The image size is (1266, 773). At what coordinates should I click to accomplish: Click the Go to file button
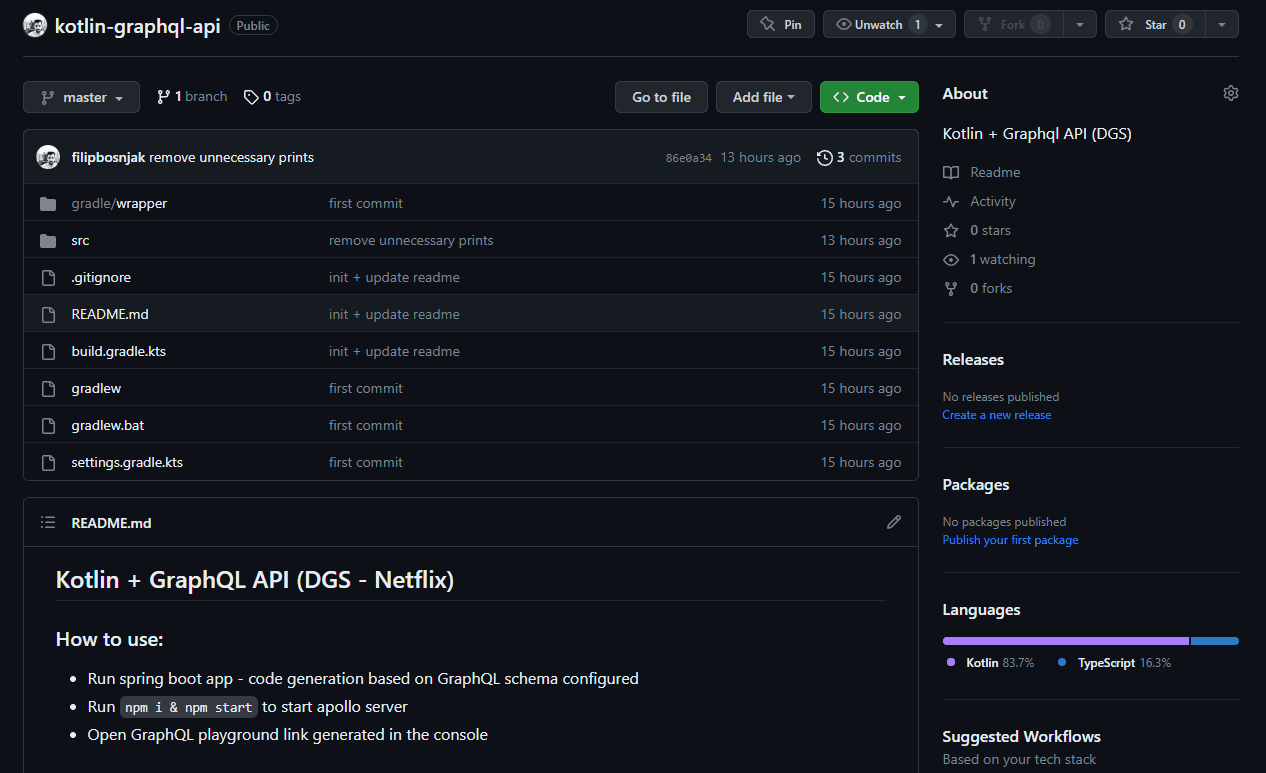tap(661, 97)
